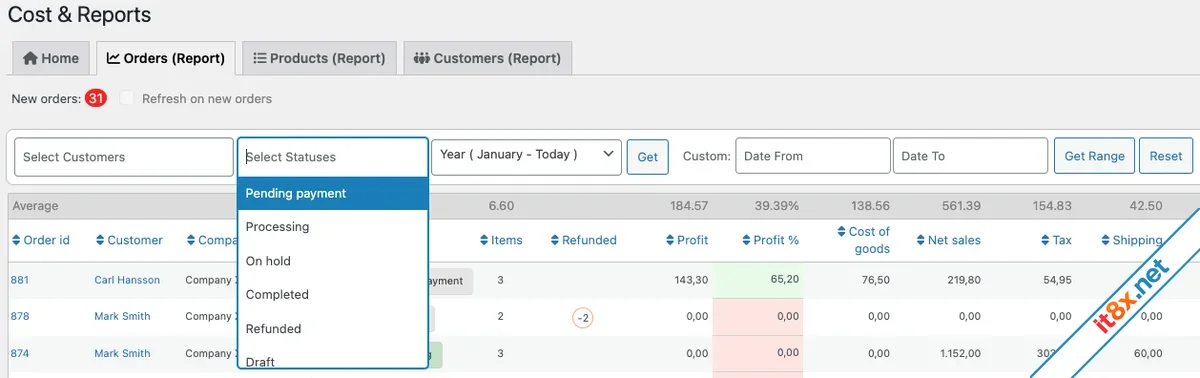Choose Completed status option
The image size is (1200, 378).
click(333, 295)
